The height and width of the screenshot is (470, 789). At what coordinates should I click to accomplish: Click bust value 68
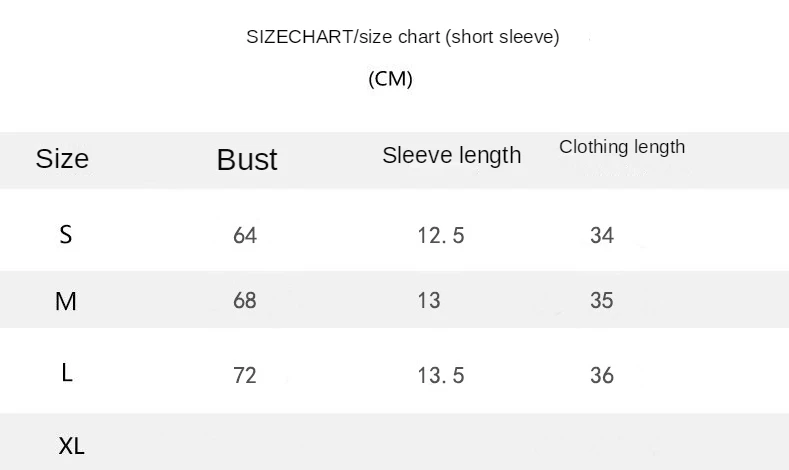[245, 300]
